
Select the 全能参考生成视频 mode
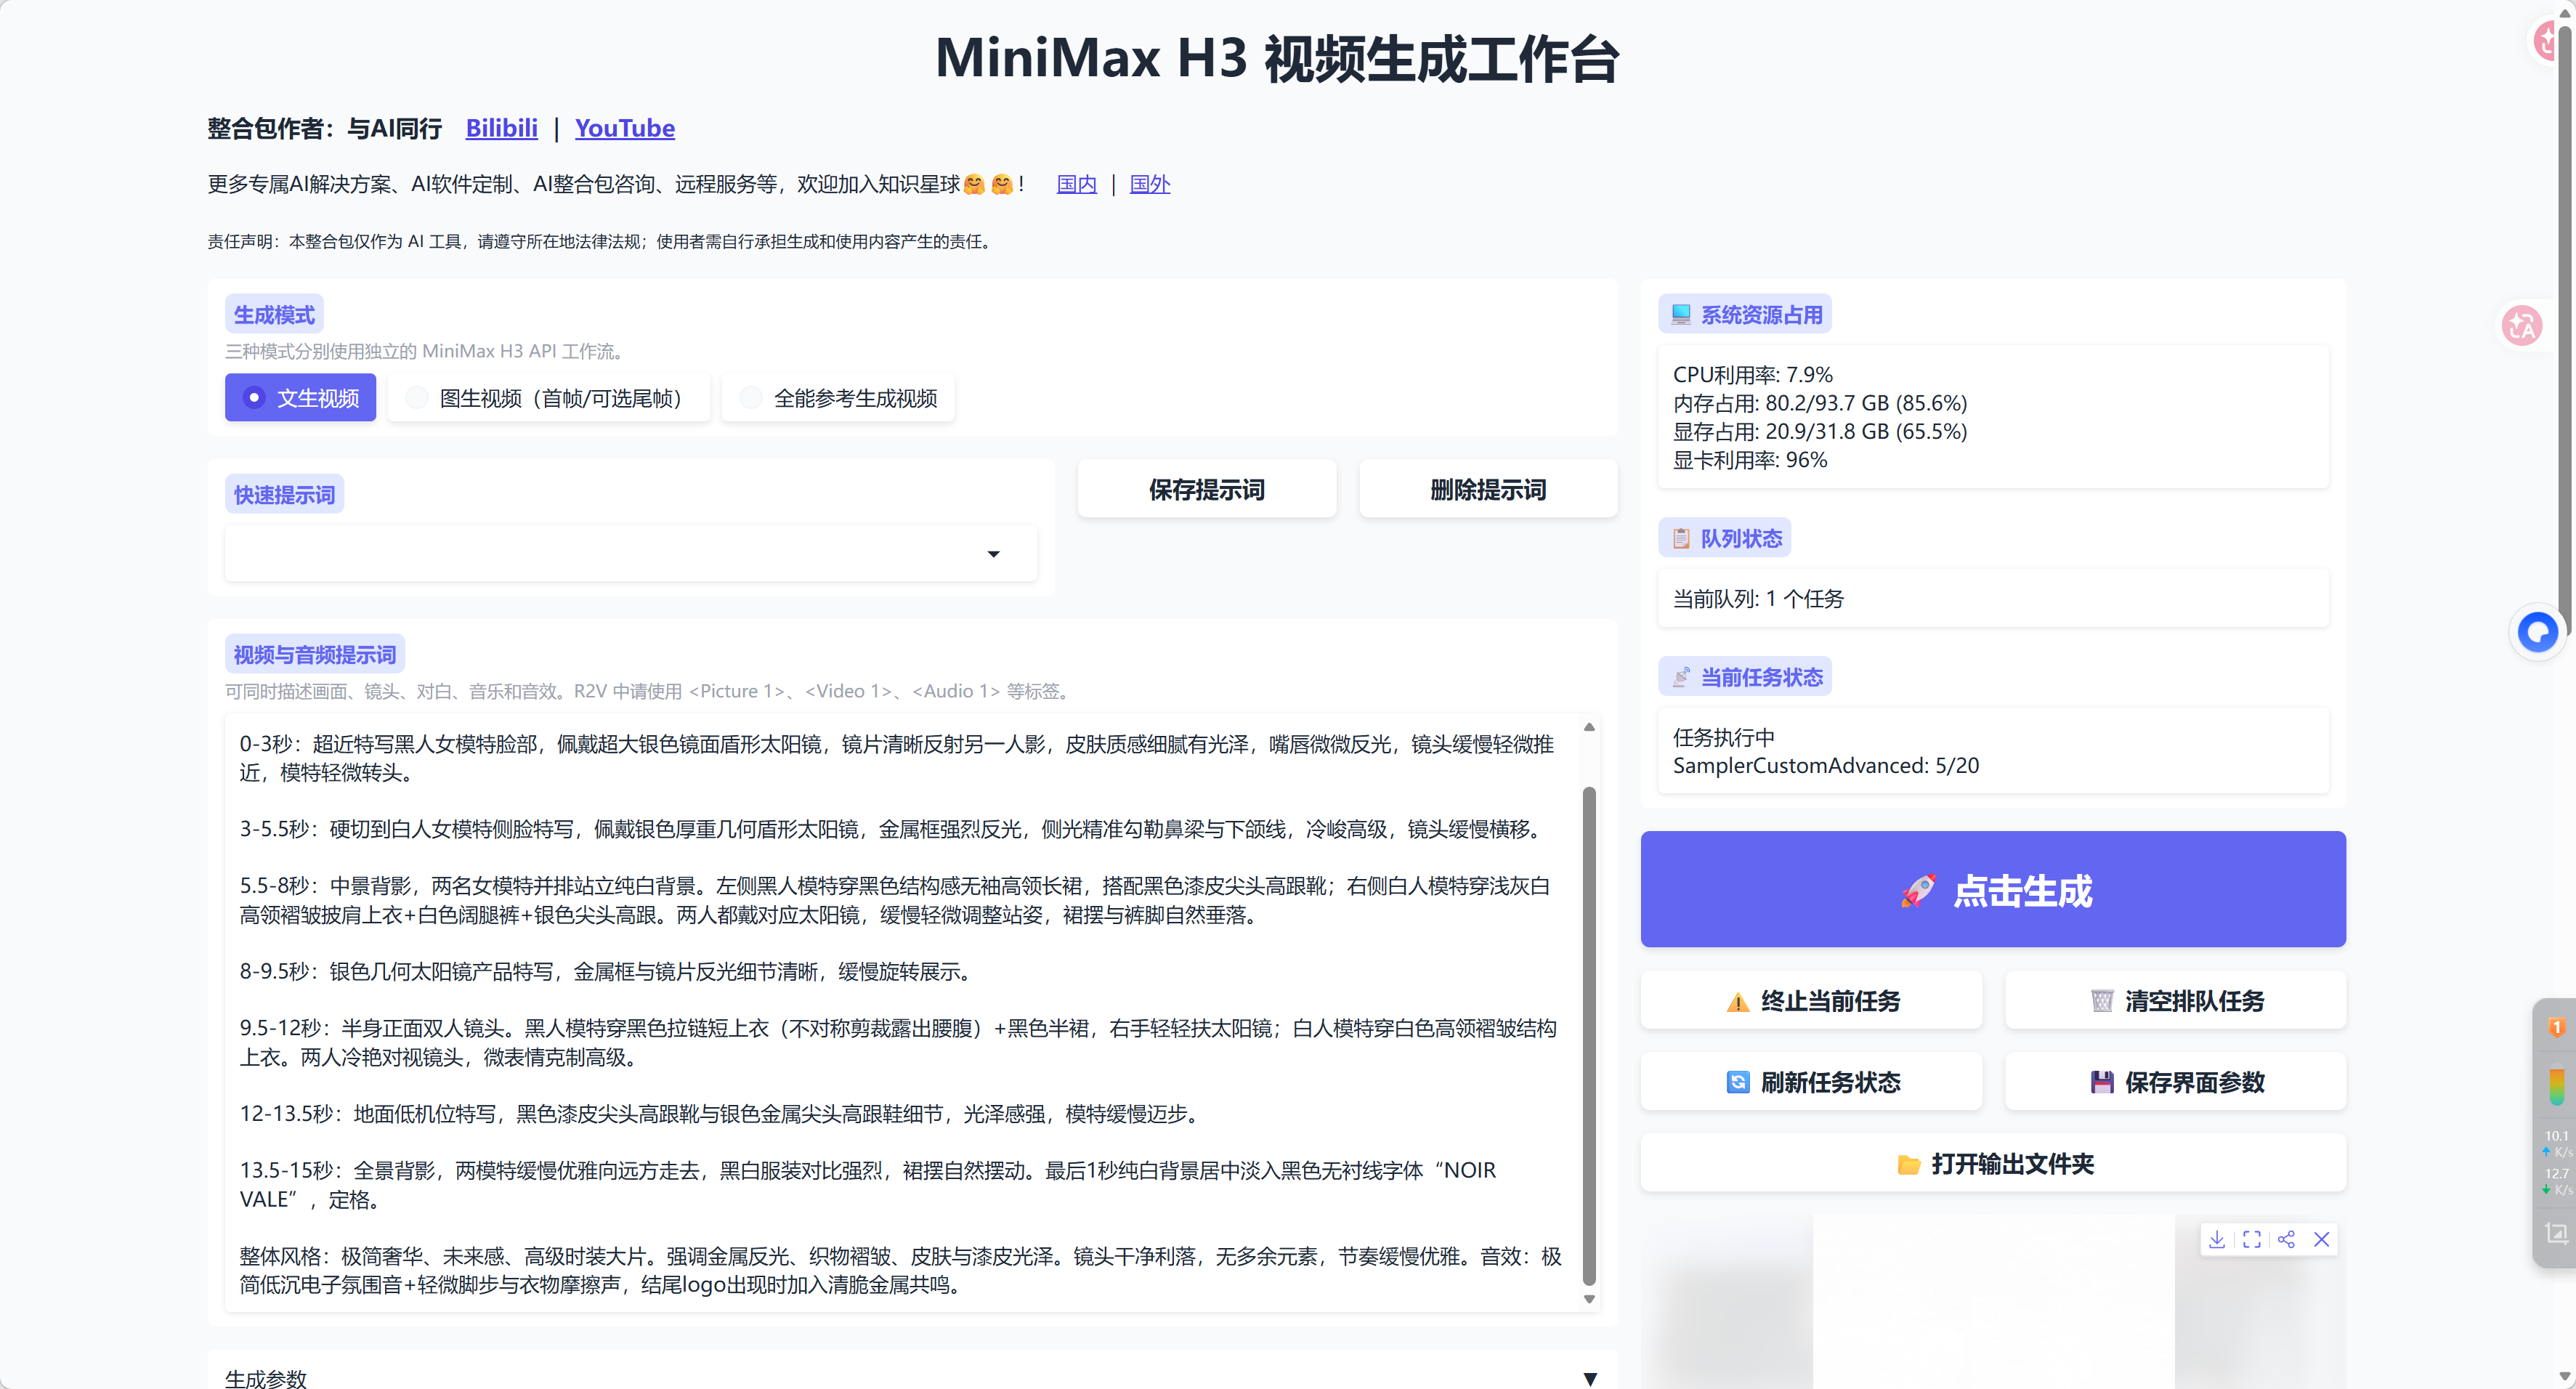tap(838, 398)
